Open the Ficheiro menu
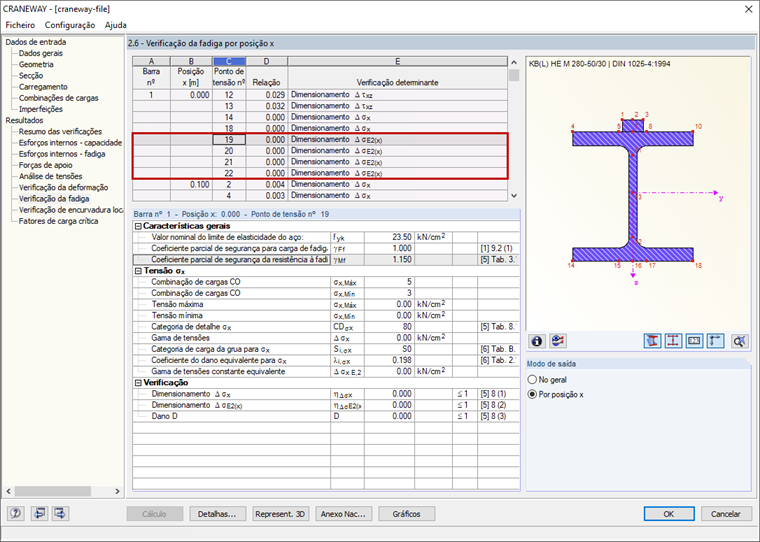The height and width of the screenshot is (542, 760). pyautogui.click(x=20, y=25)
